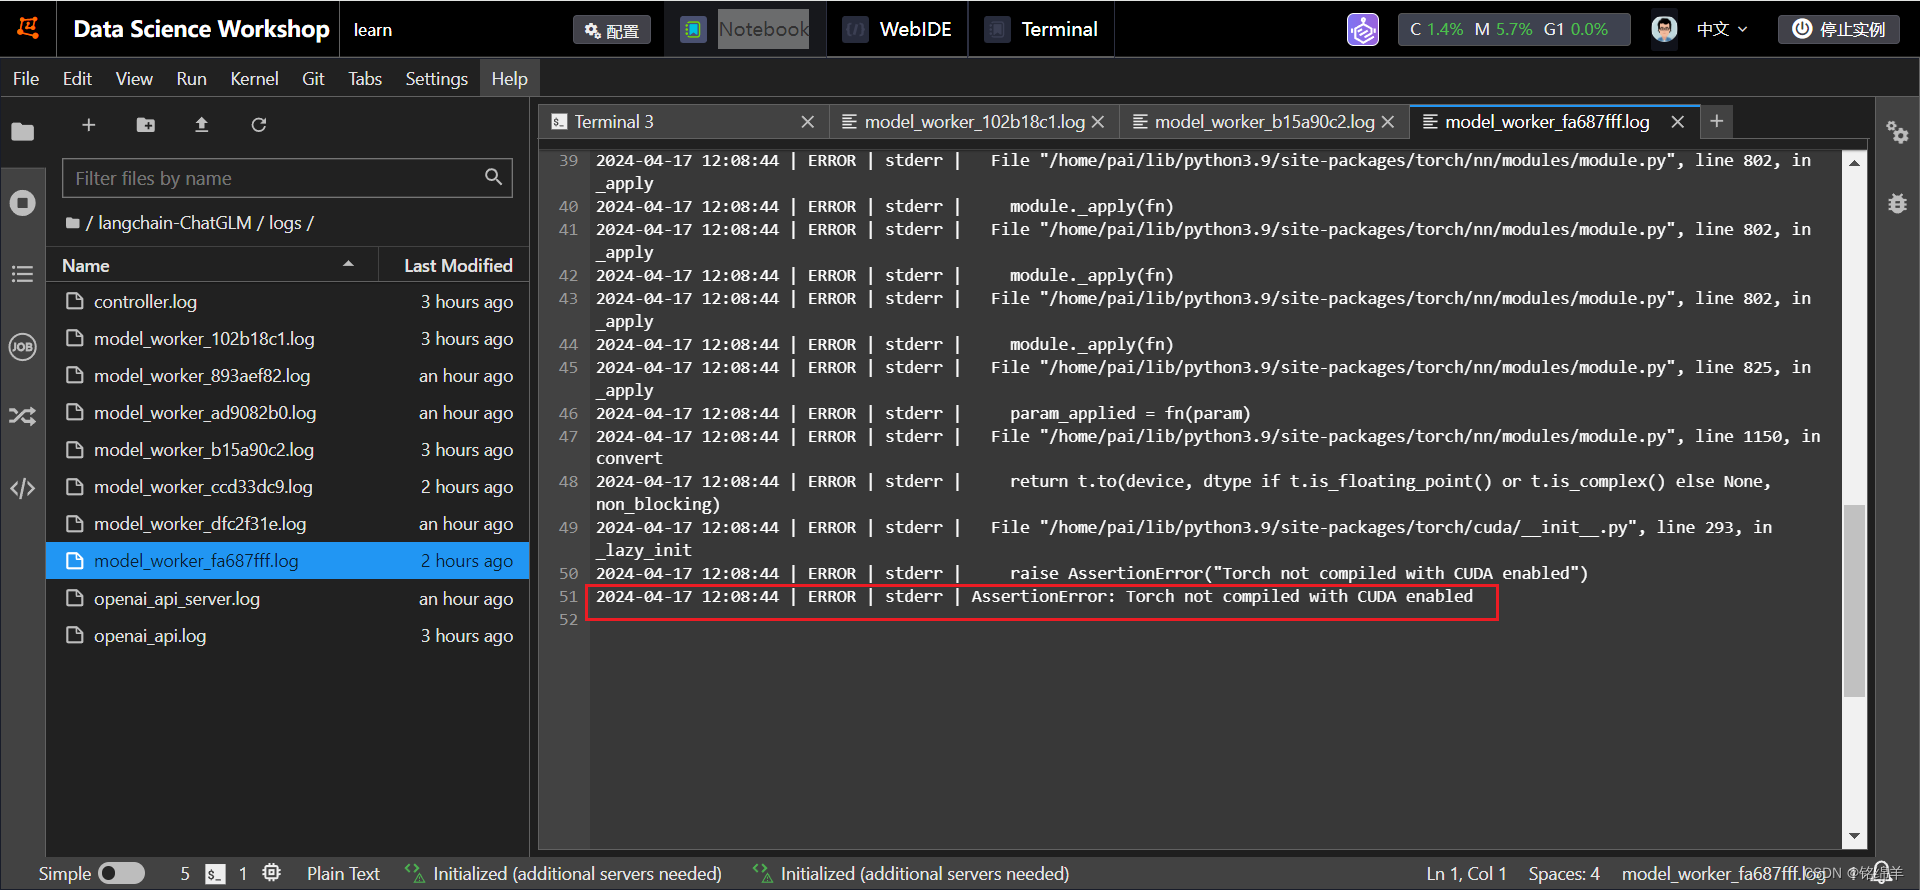Image resolution: width=1920 pixels, height=890 pixels.
Task: Open the Kernel menu
Action: 254,78
